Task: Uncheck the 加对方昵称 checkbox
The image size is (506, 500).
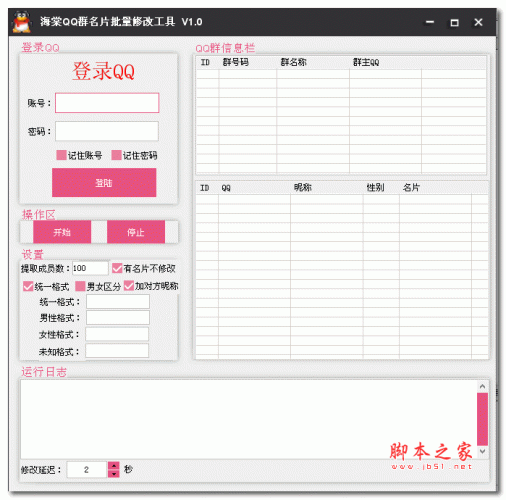Action: 129,286
